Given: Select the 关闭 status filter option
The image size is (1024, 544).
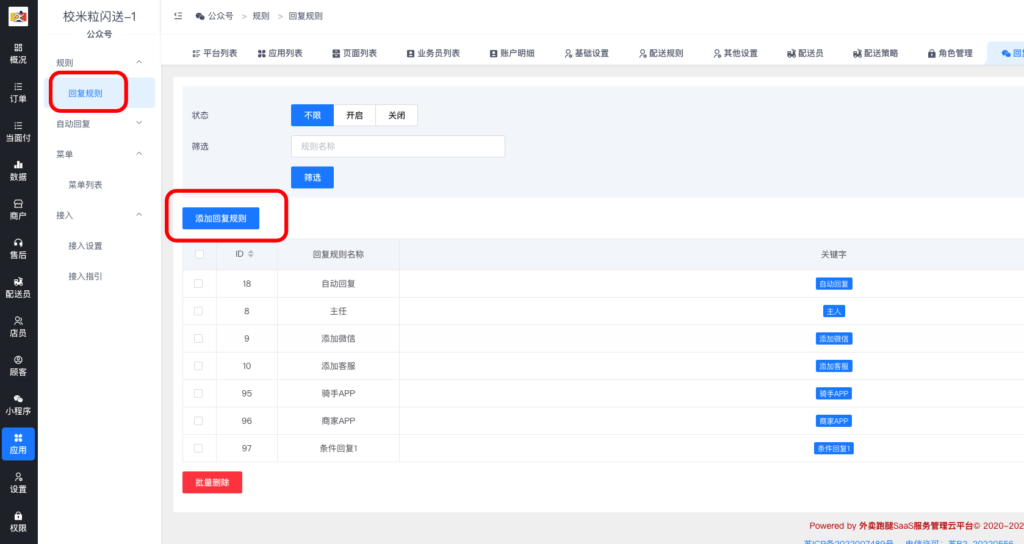Looking at the screenshot, I should click(x=396, y=115).
